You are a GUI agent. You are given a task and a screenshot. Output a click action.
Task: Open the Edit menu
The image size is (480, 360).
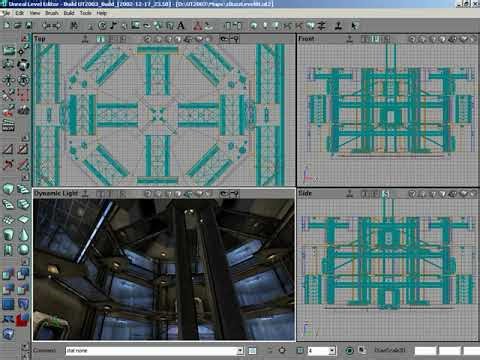point(20,13)
